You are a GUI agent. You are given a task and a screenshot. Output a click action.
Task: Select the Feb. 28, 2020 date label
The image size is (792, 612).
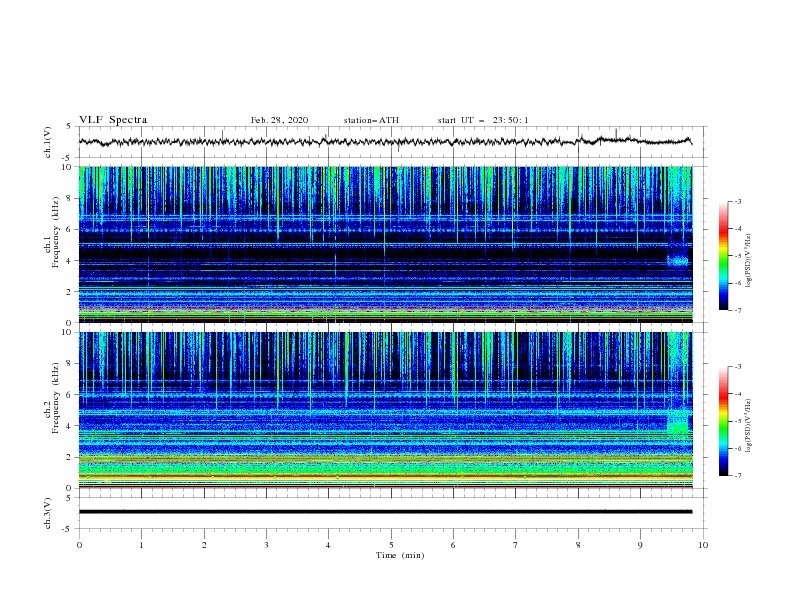tap(279, 120)
